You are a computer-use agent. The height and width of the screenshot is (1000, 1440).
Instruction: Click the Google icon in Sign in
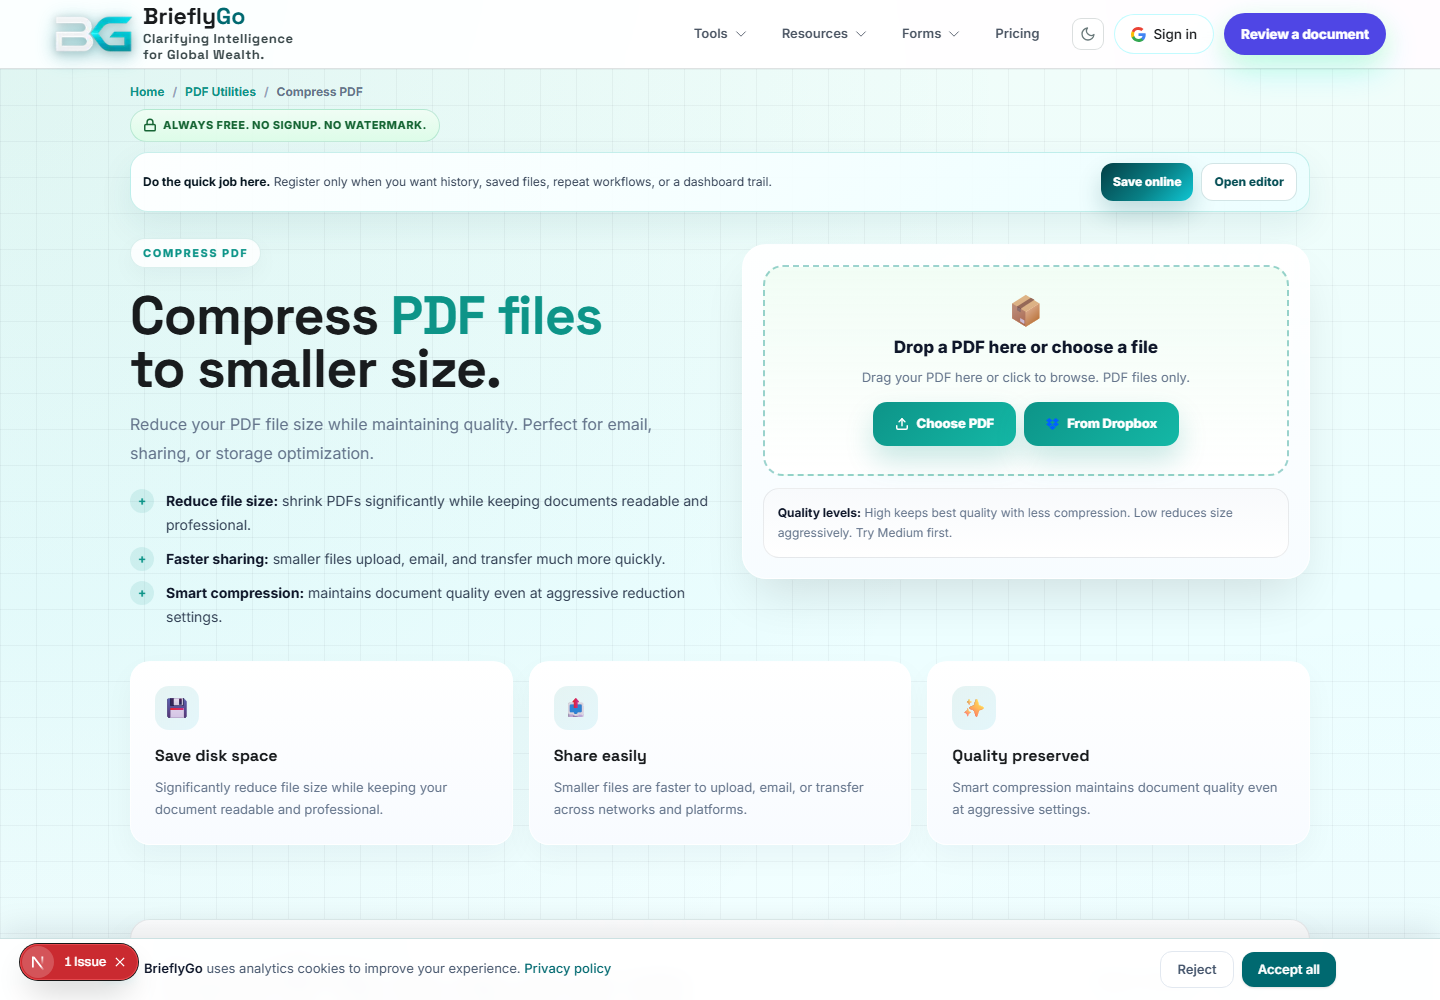(1138, 34)
